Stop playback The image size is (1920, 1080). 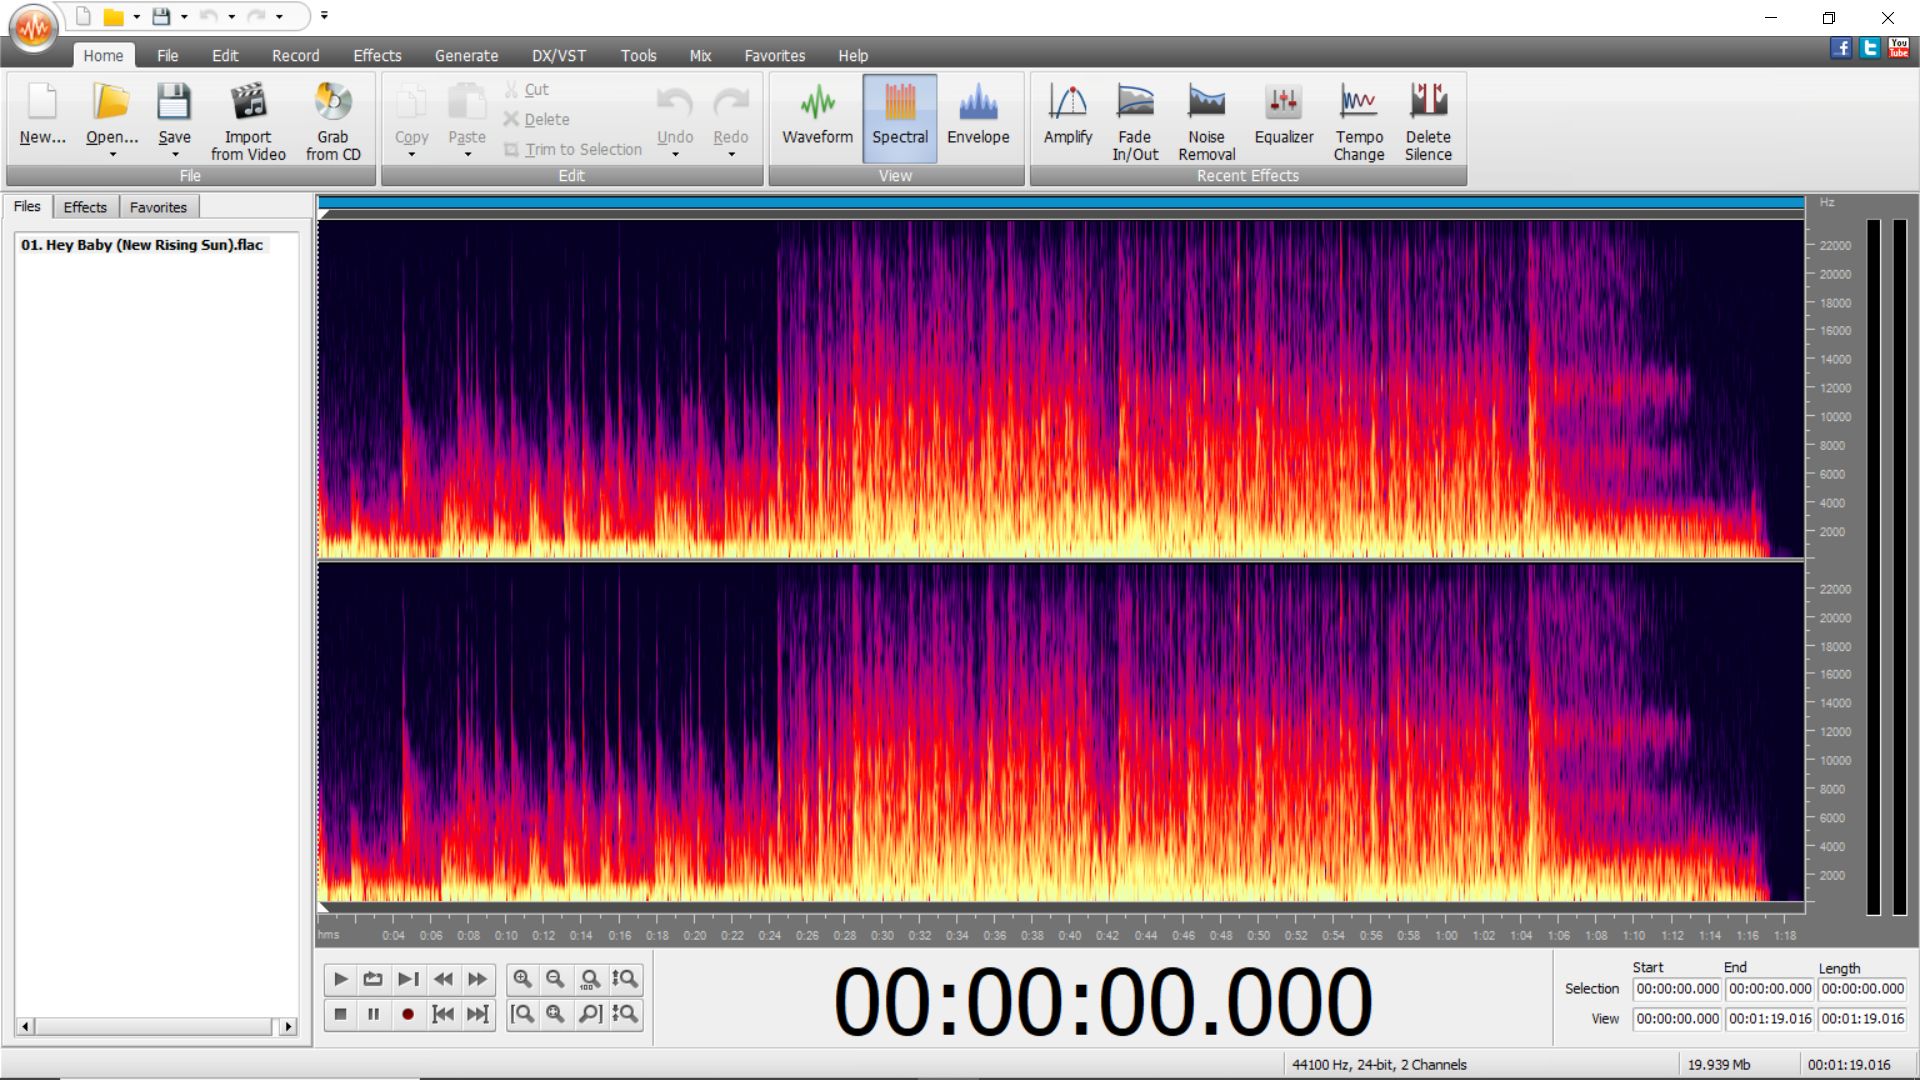click(340, 1014)
